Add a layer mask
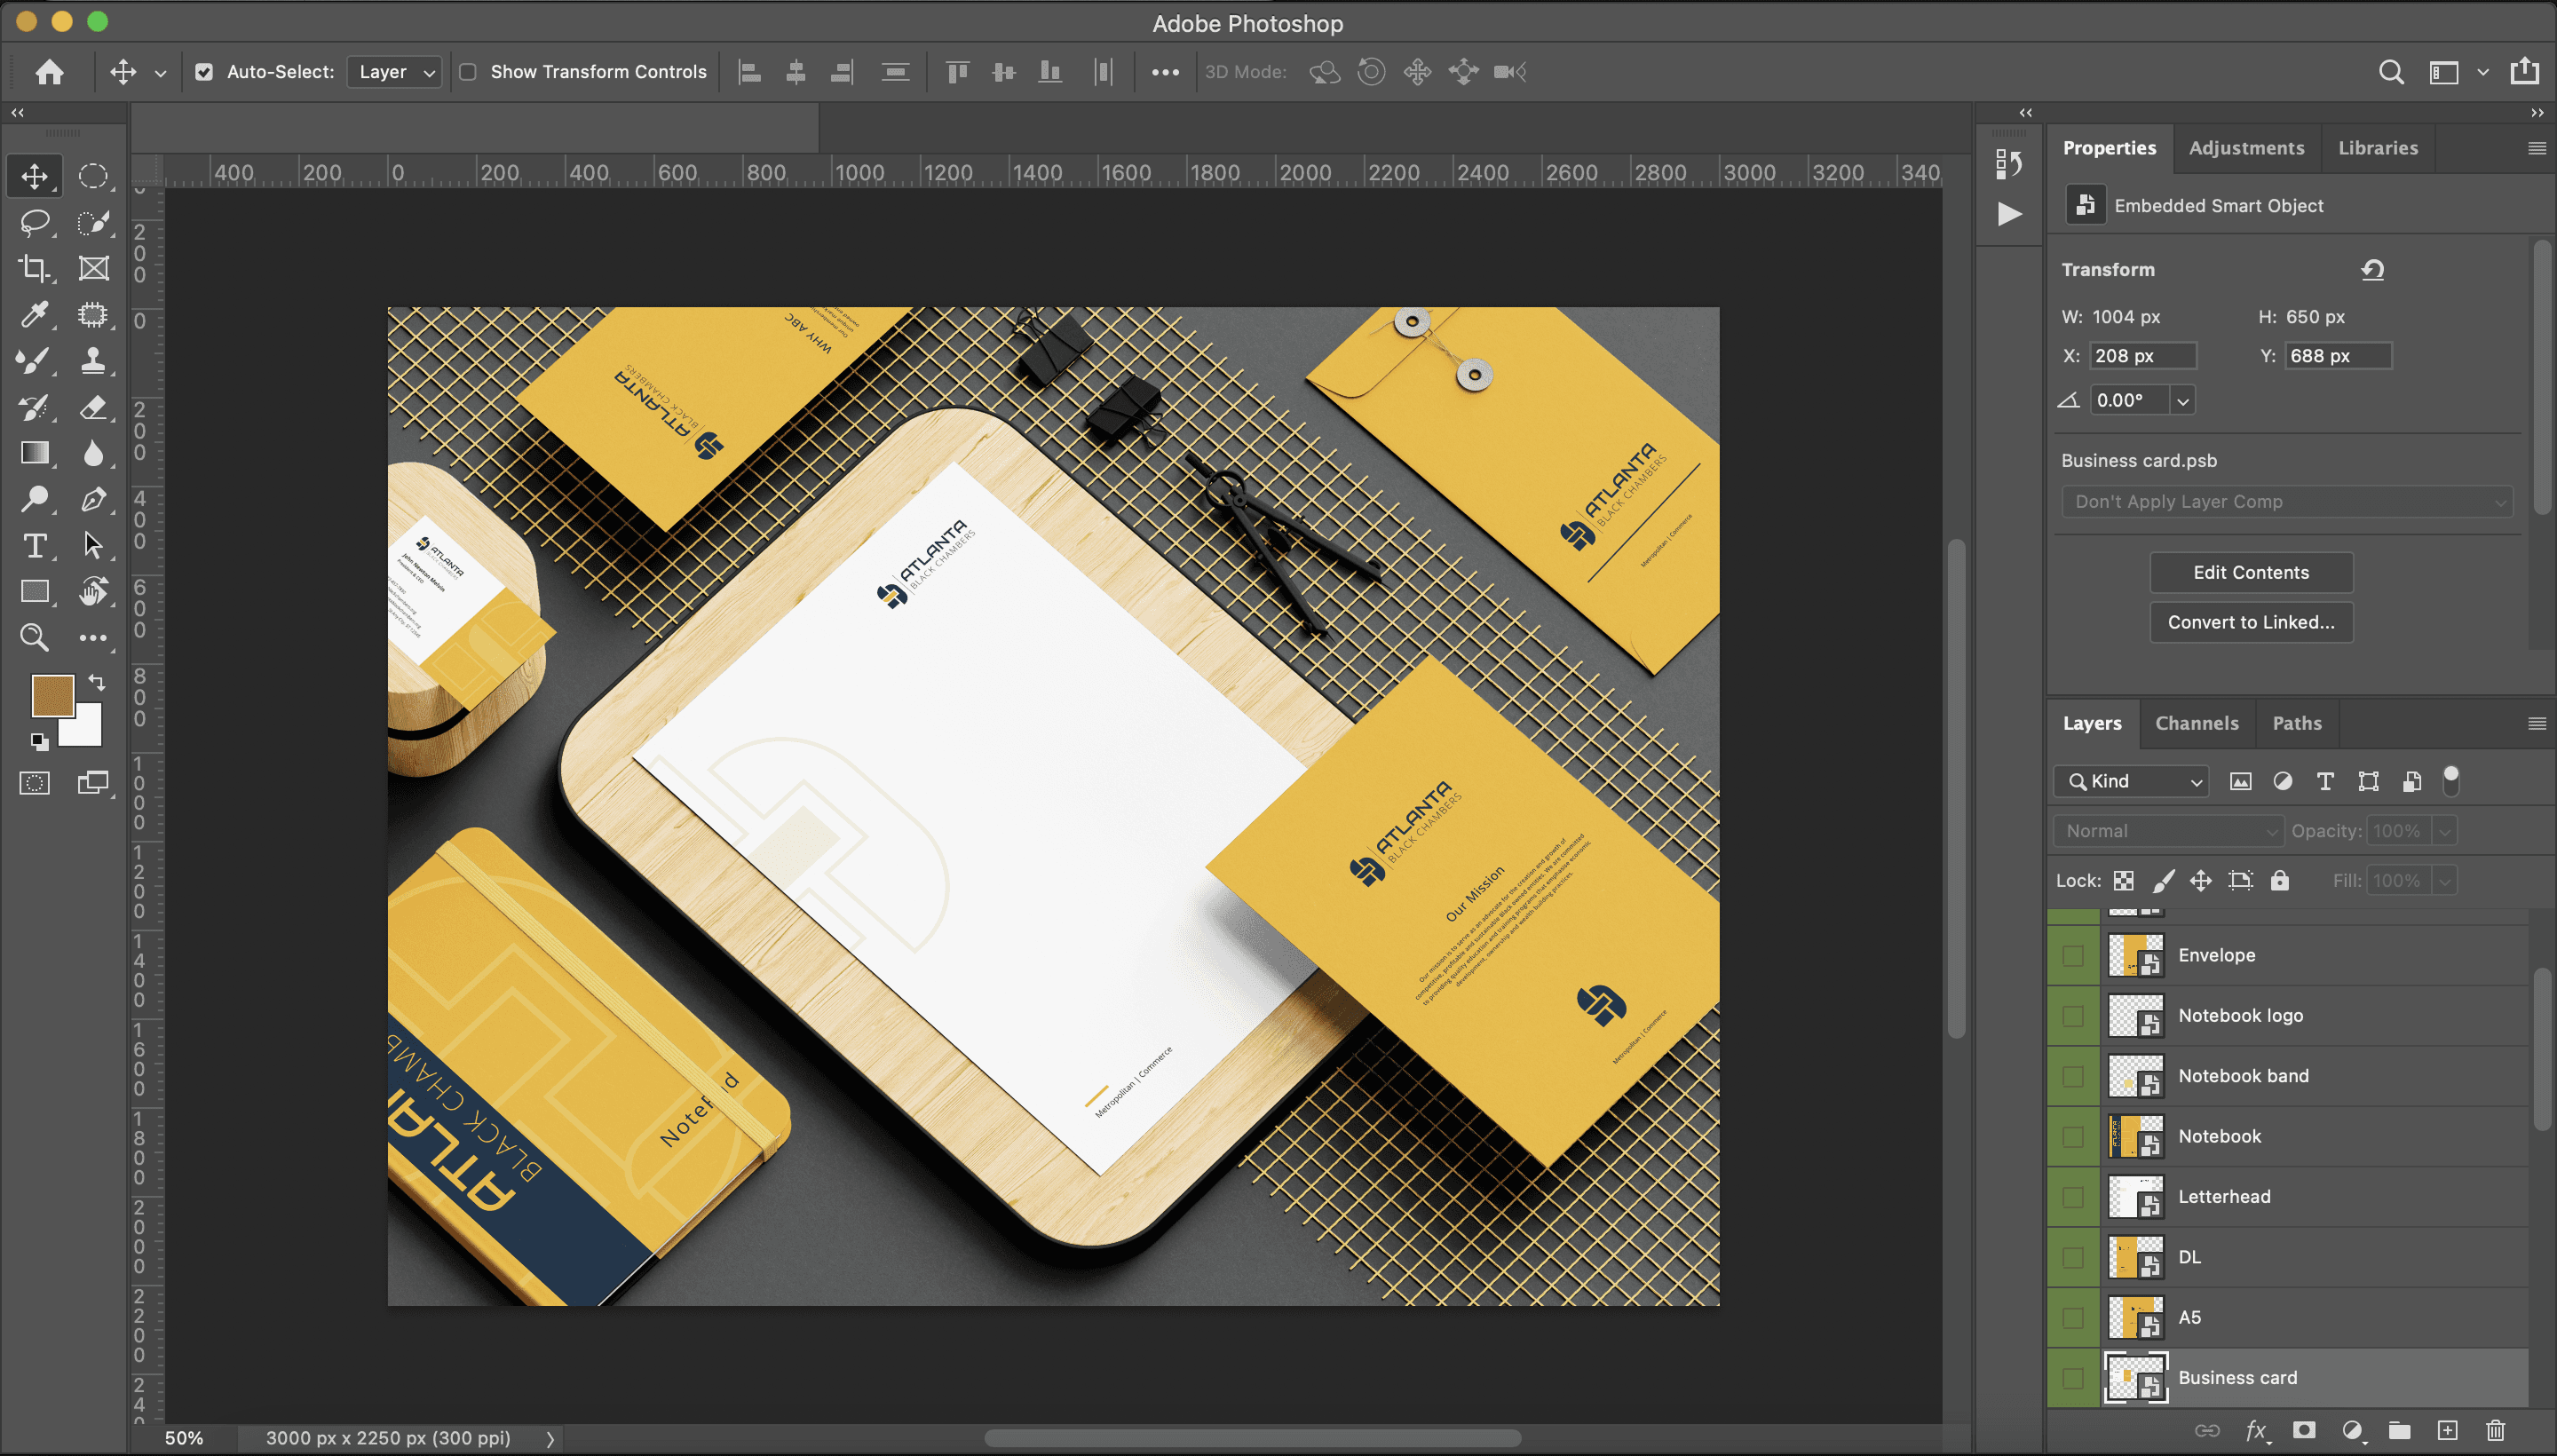The height and width of the screenshot is (1456, 2557). tap(2304, 1431)
